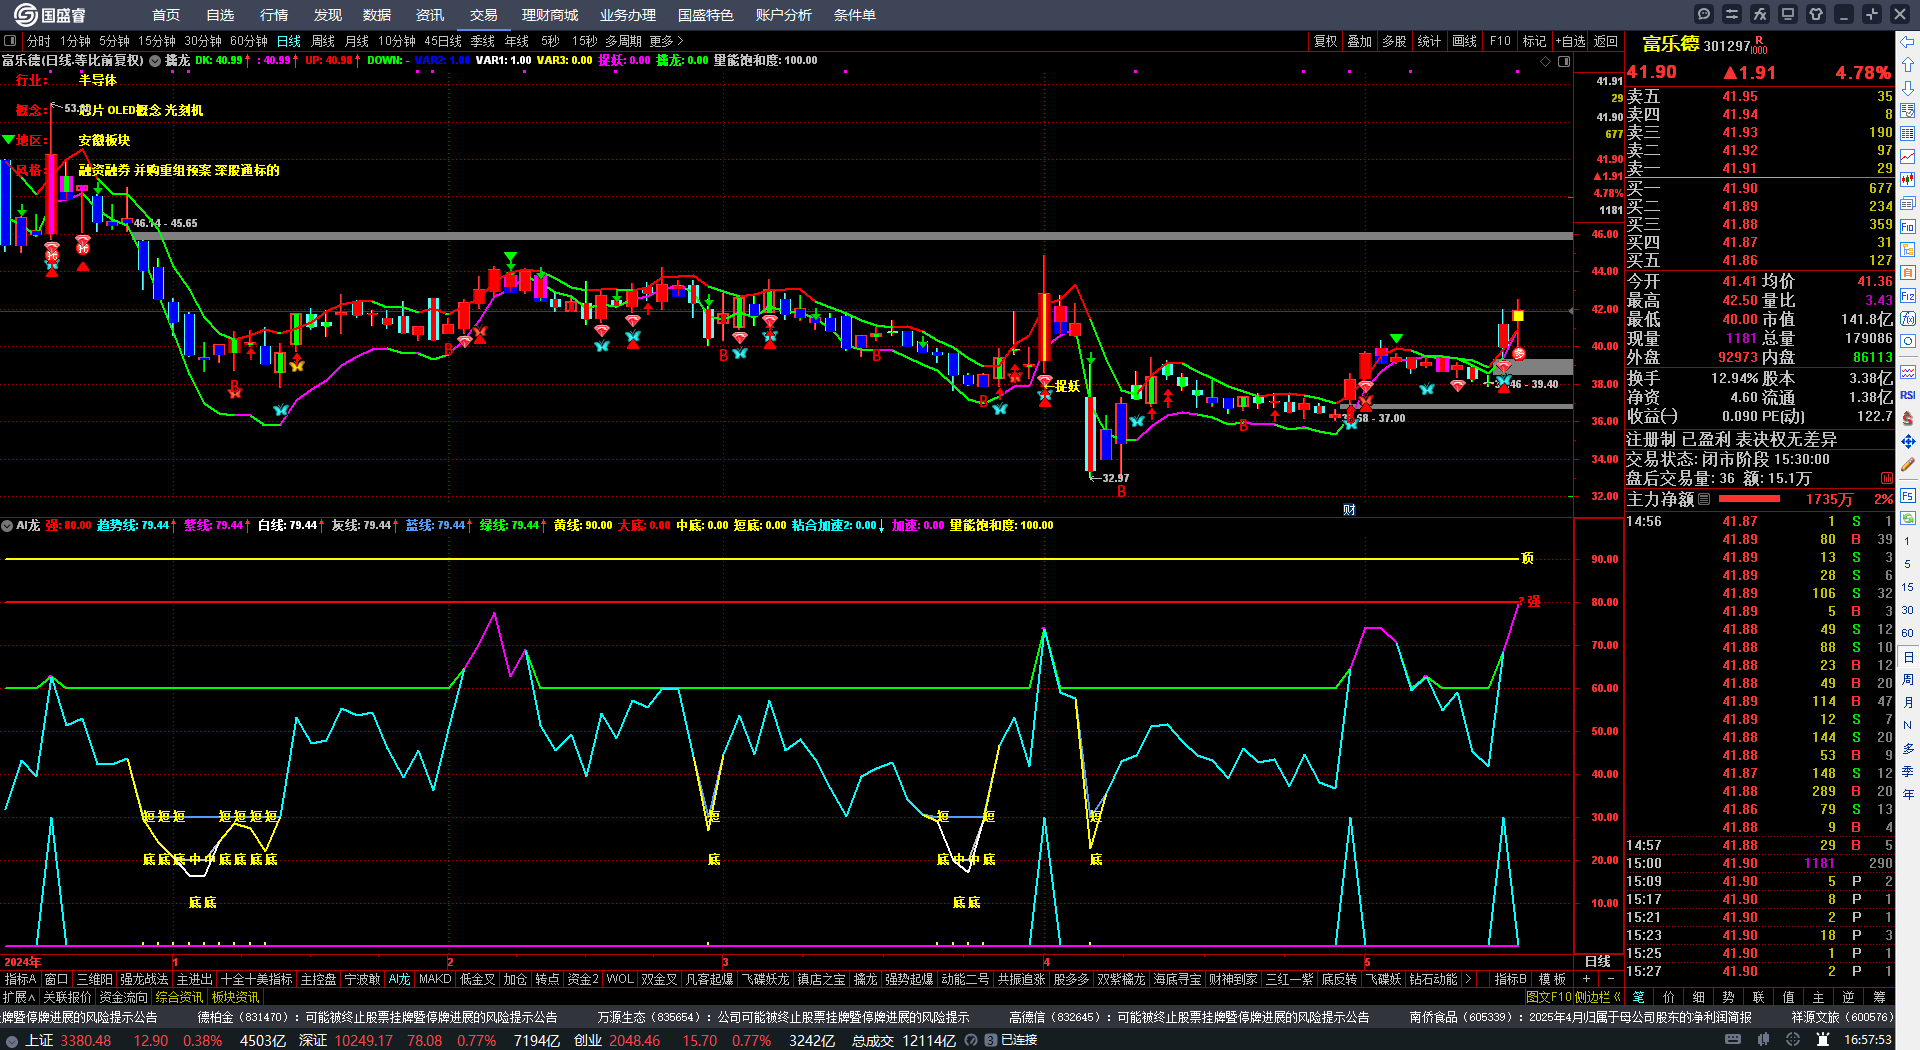The width and height of the screenshot is (1920, 1050).
Task: Open the line chart icon in right sidebar
Action: (x=1908, y=157)
